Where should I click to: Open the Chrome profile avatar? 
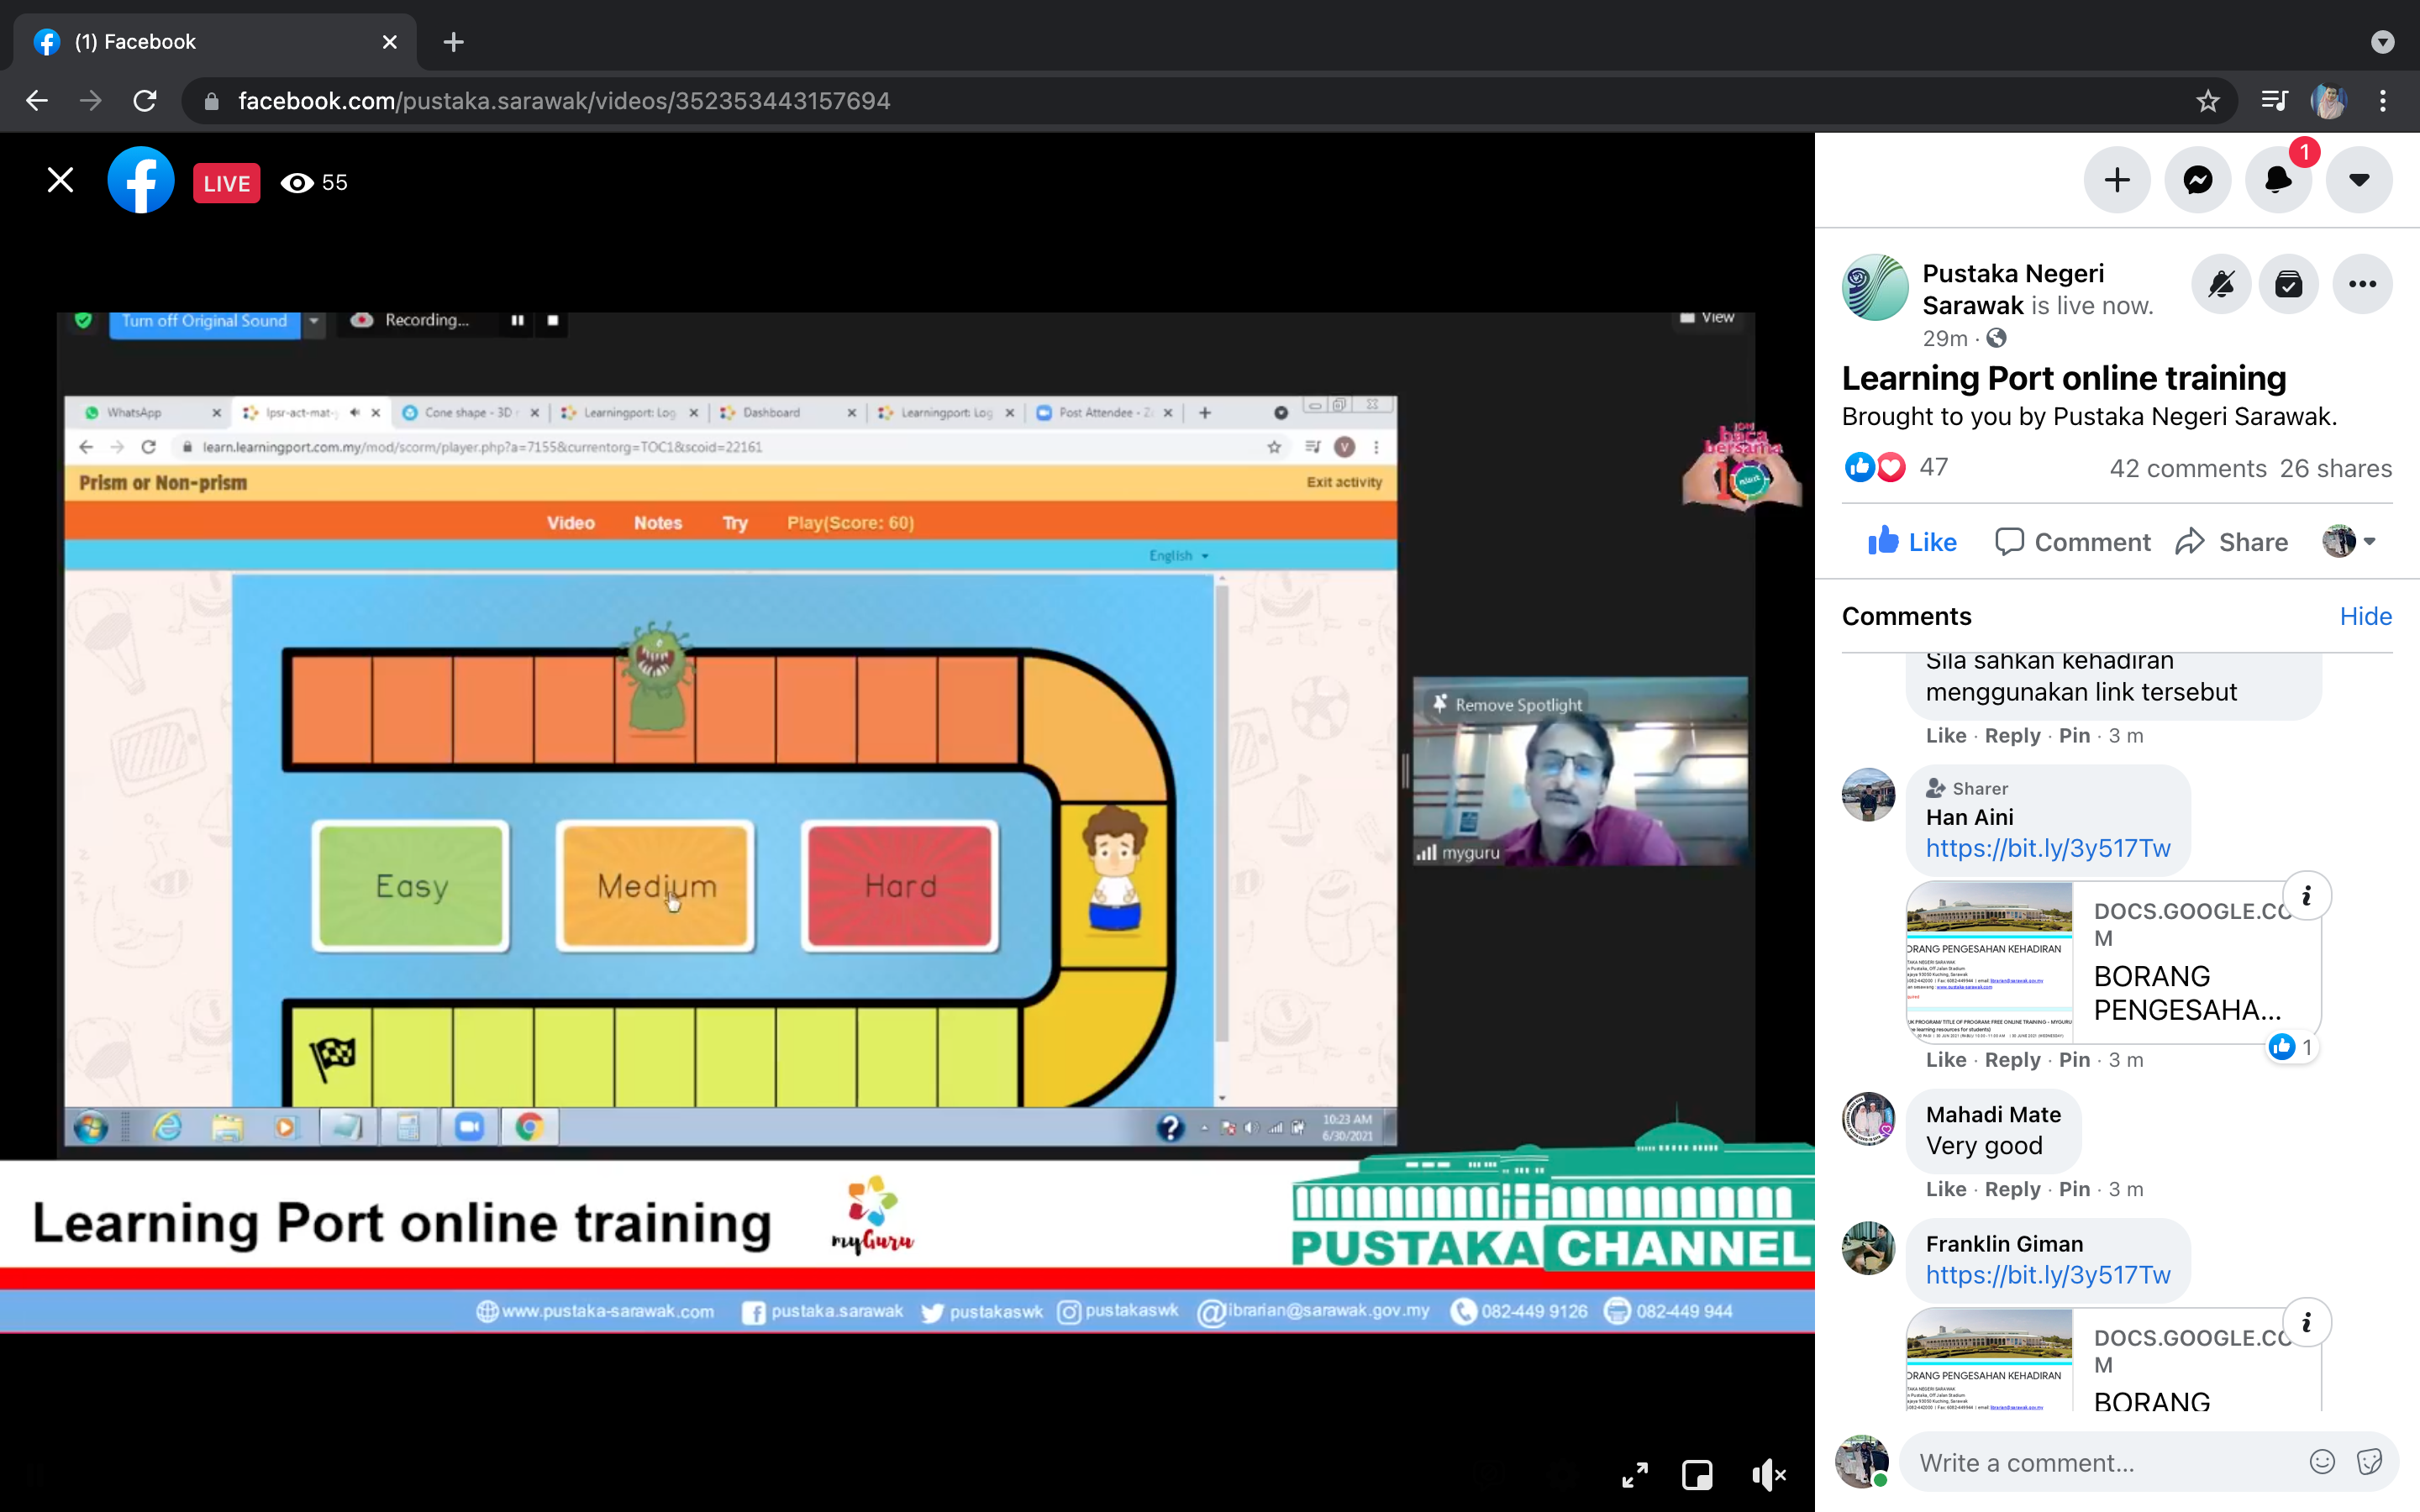(x=2329, y=101)
